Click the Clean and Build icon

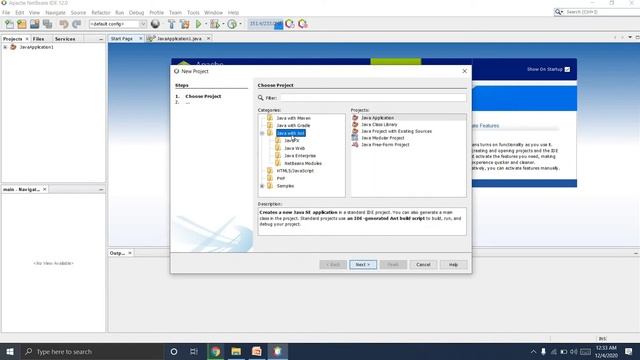click(184, 24)
